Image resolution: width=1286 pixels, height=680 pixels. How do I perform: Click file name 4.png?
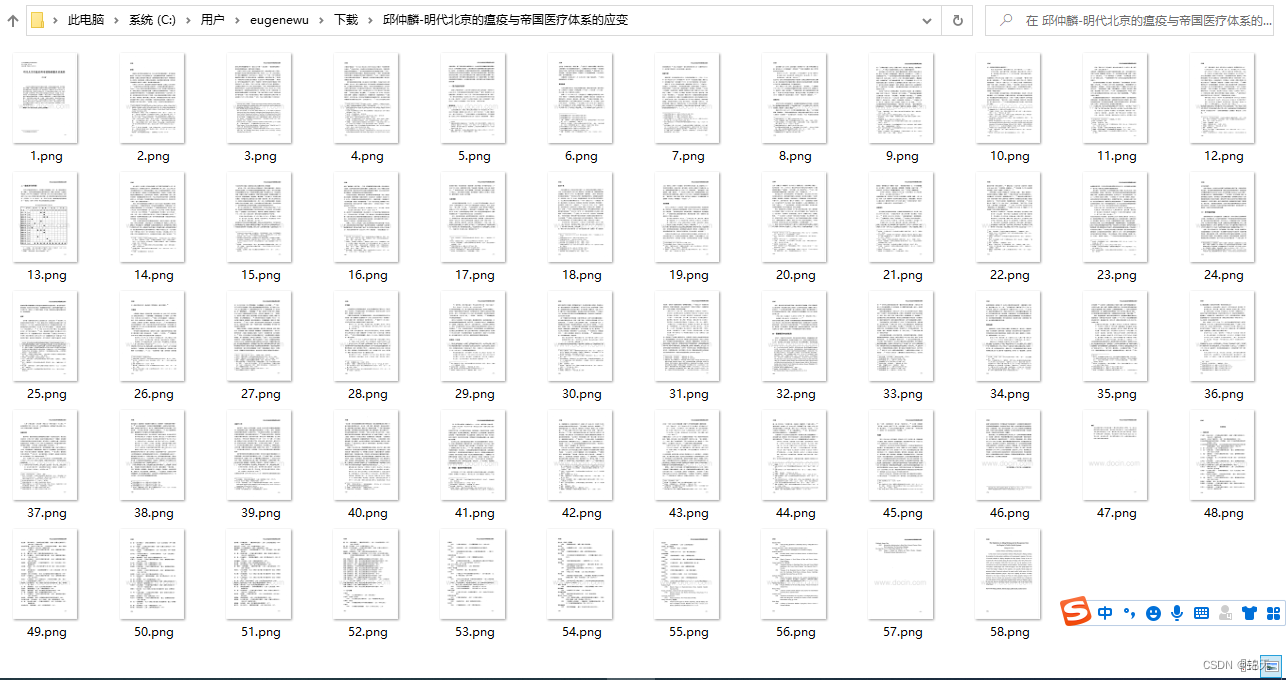[x=367, y=156]
